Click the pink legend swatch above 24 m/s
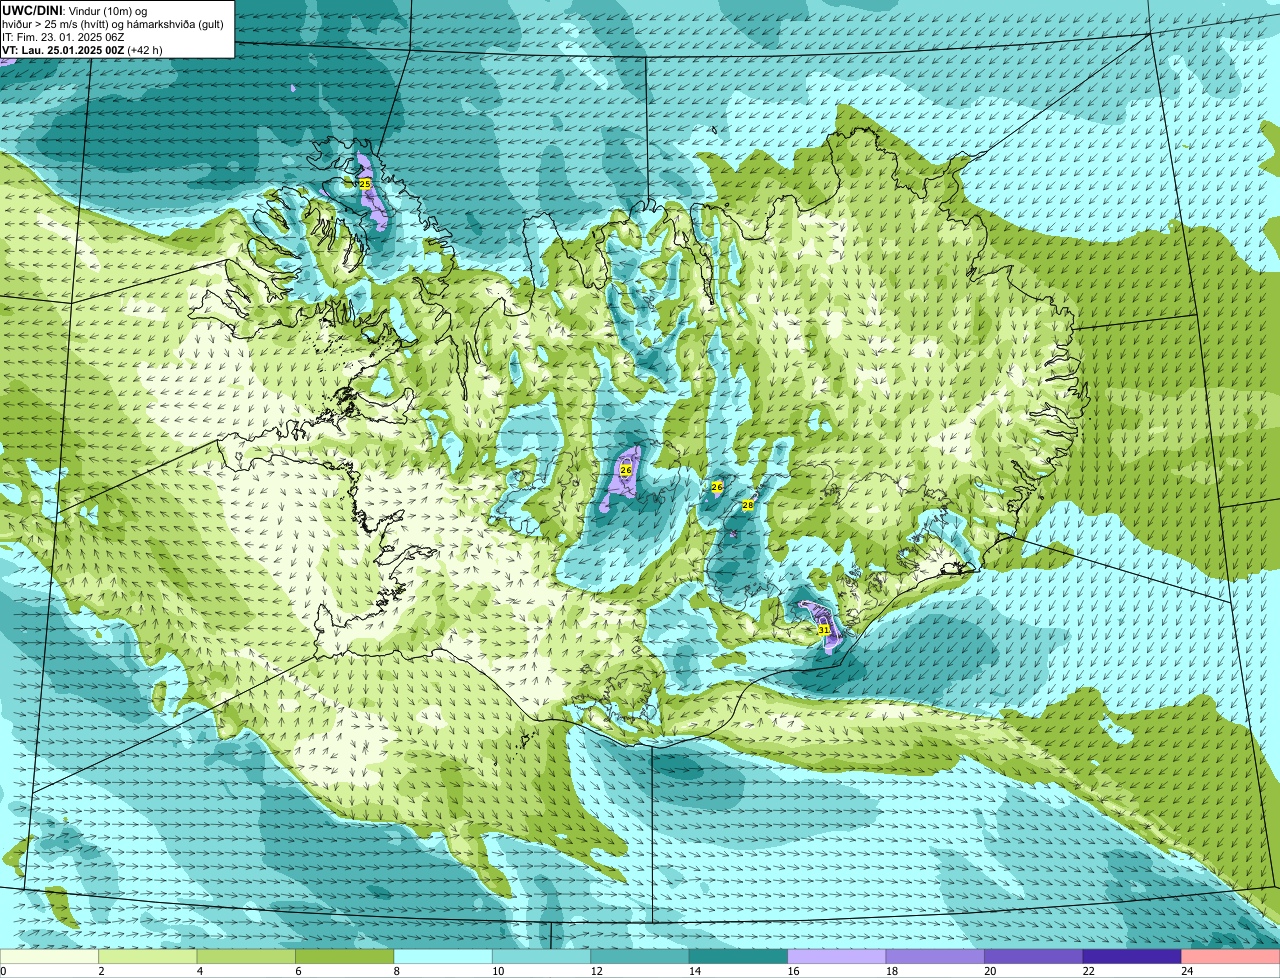 [1231, 957]
